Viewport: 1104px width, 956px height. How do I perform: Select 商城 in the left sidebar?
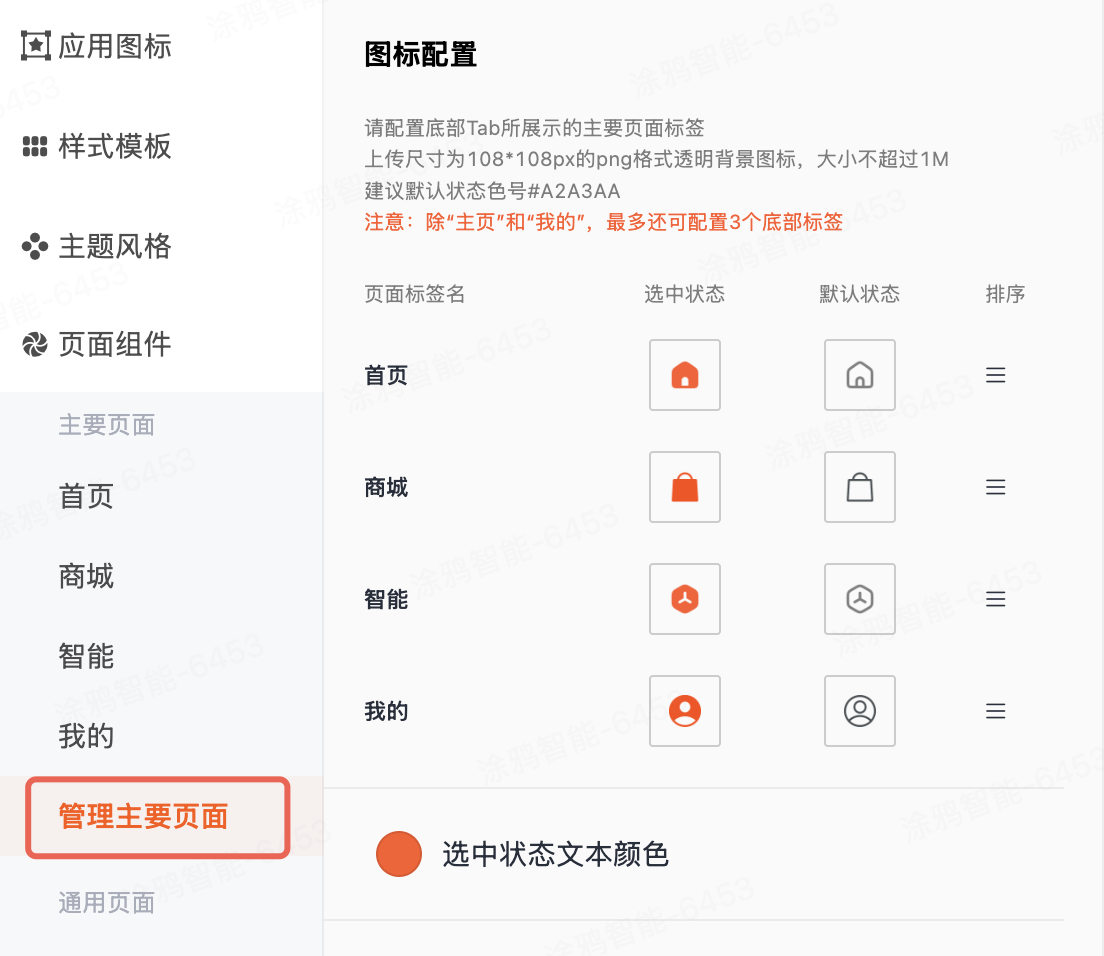(x=85, y=576)
